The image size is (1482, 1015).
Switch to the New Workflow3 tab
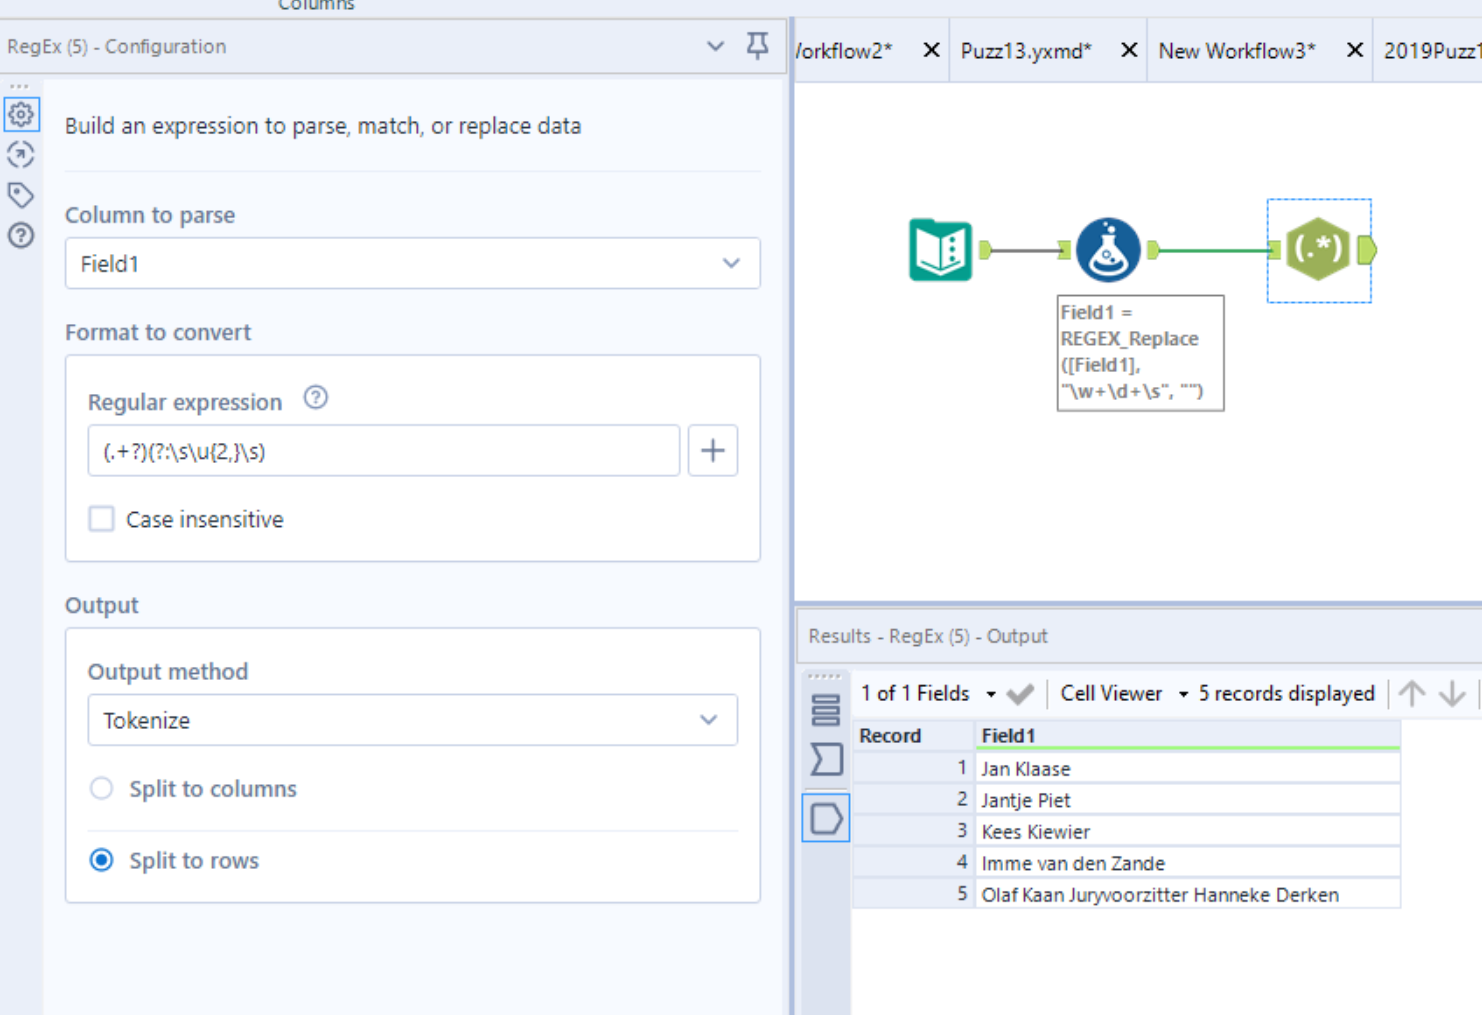pyautogui.click(x=1237, y=51)
